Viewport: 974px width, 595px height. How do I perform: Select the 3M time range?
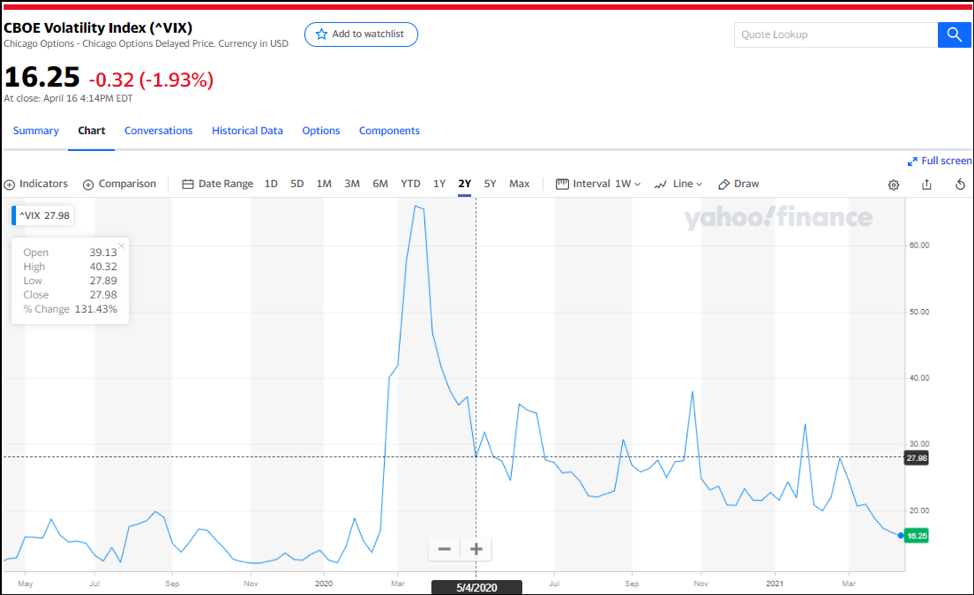(352, 184)
